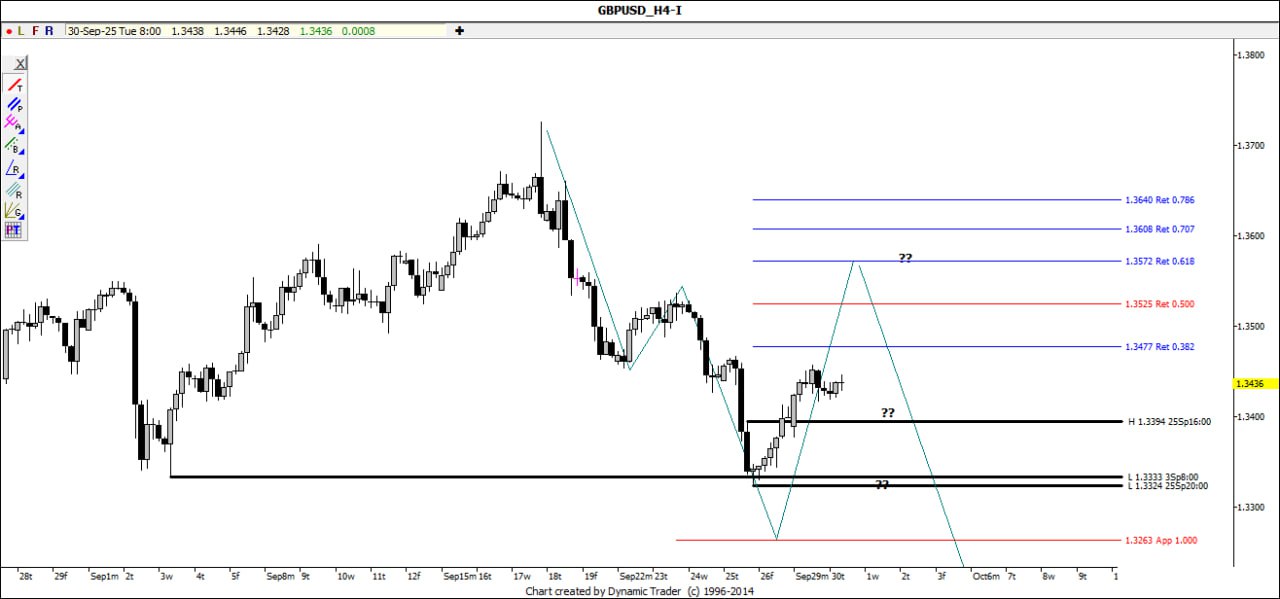Toggle the L button in header
Screen dimensions: 1280x599
(21, 31)
